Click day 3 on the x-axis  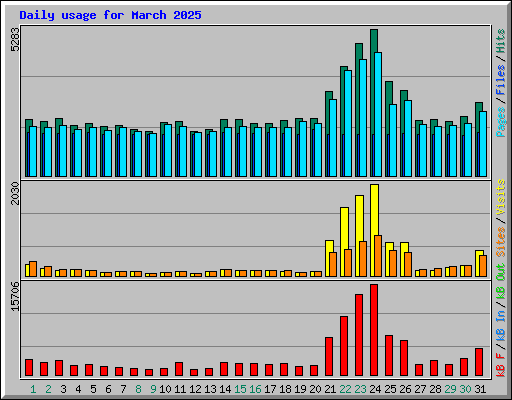pos(63,389)
